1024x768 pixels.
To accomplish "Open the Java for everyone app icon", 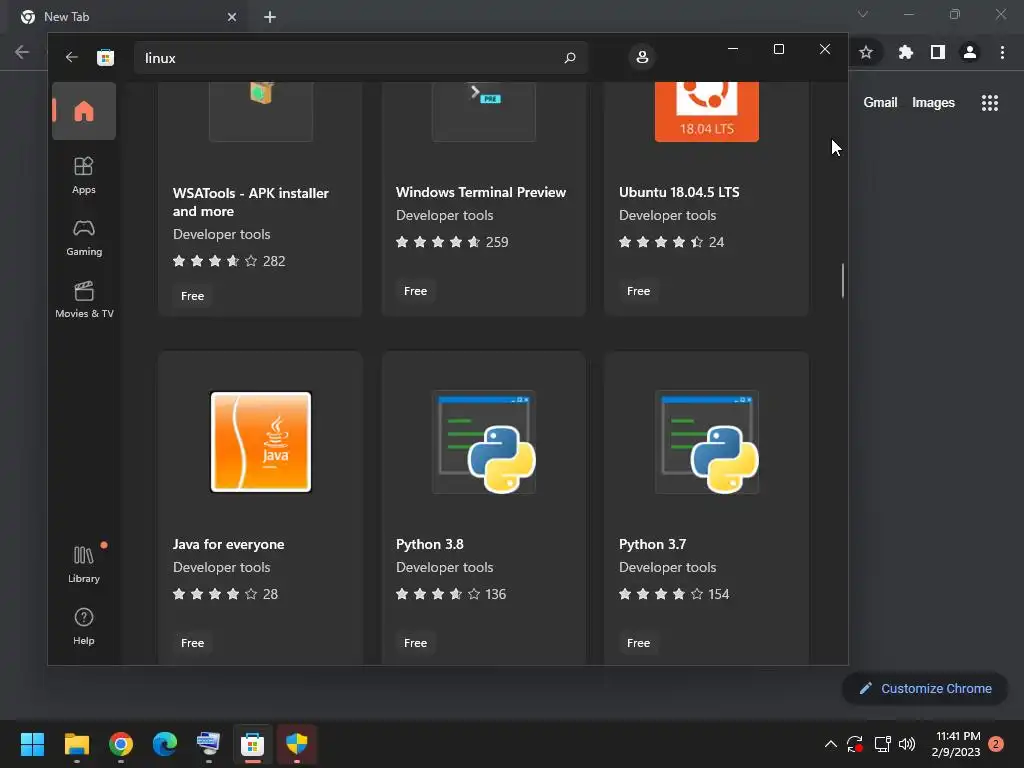I will pos(261,441).
